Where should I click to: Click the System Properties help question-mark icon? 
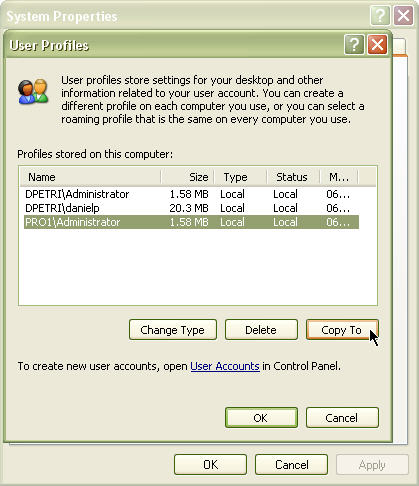tap(380, 15)
